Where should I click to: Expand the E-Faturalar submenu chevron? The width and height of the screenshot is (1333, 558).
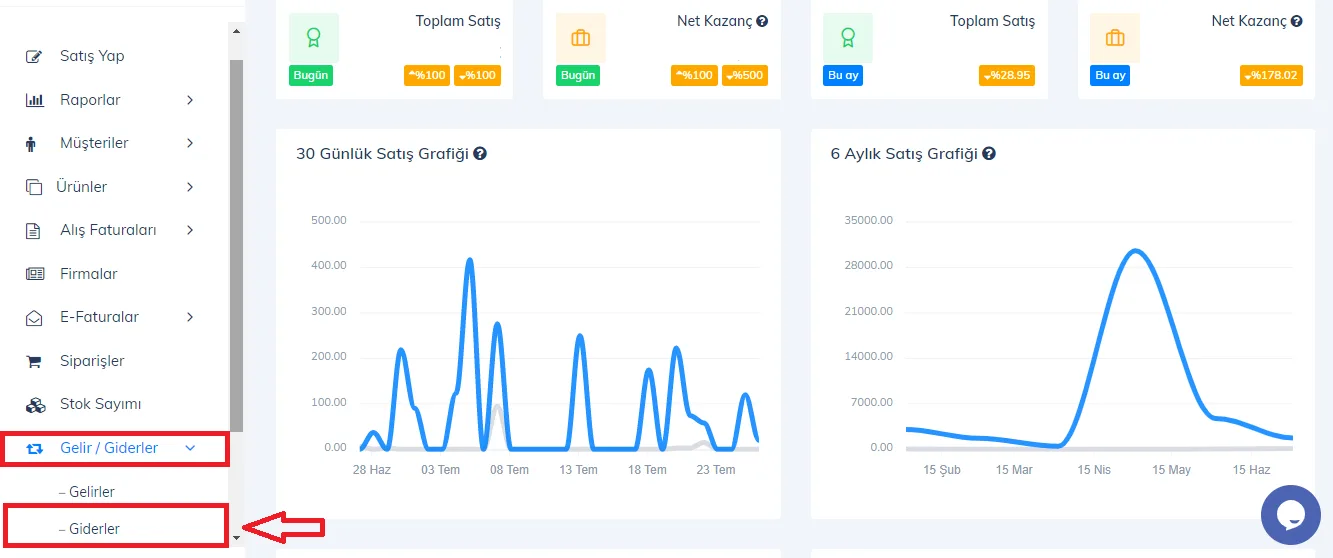[190, 317]
